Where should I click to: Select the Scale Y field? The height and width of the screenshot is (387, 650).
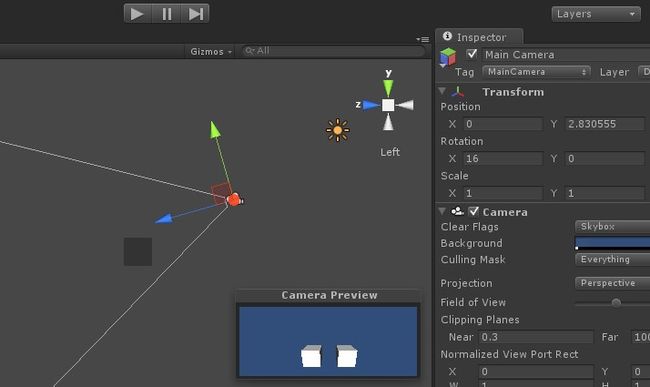605,193
